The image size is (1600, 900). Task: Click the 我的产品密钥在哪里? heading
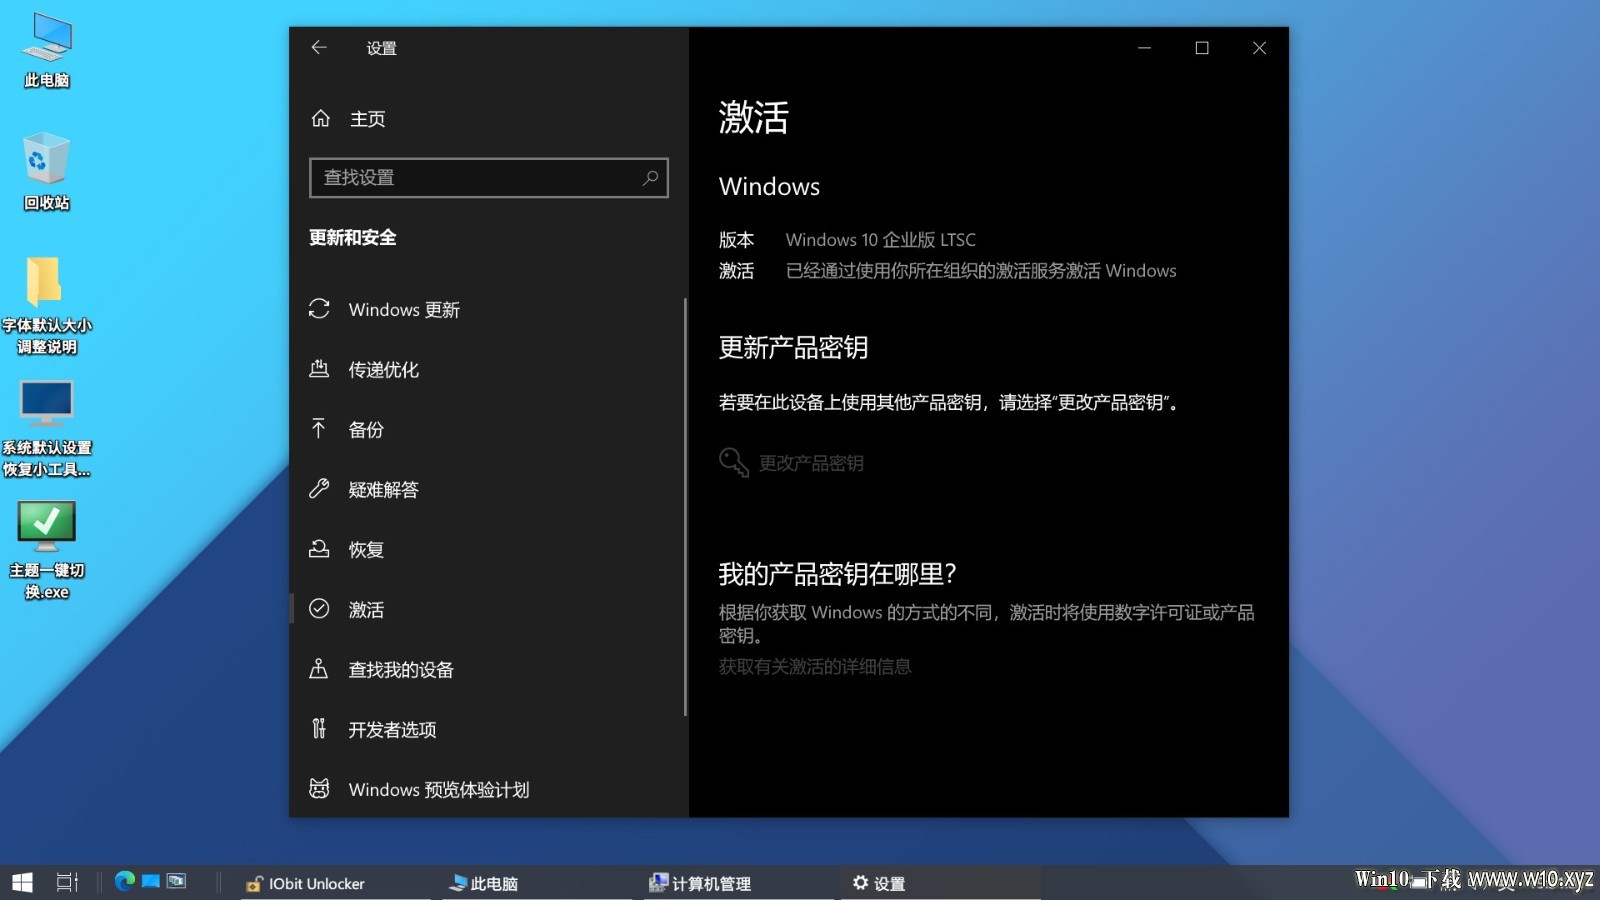coord(838,574)
